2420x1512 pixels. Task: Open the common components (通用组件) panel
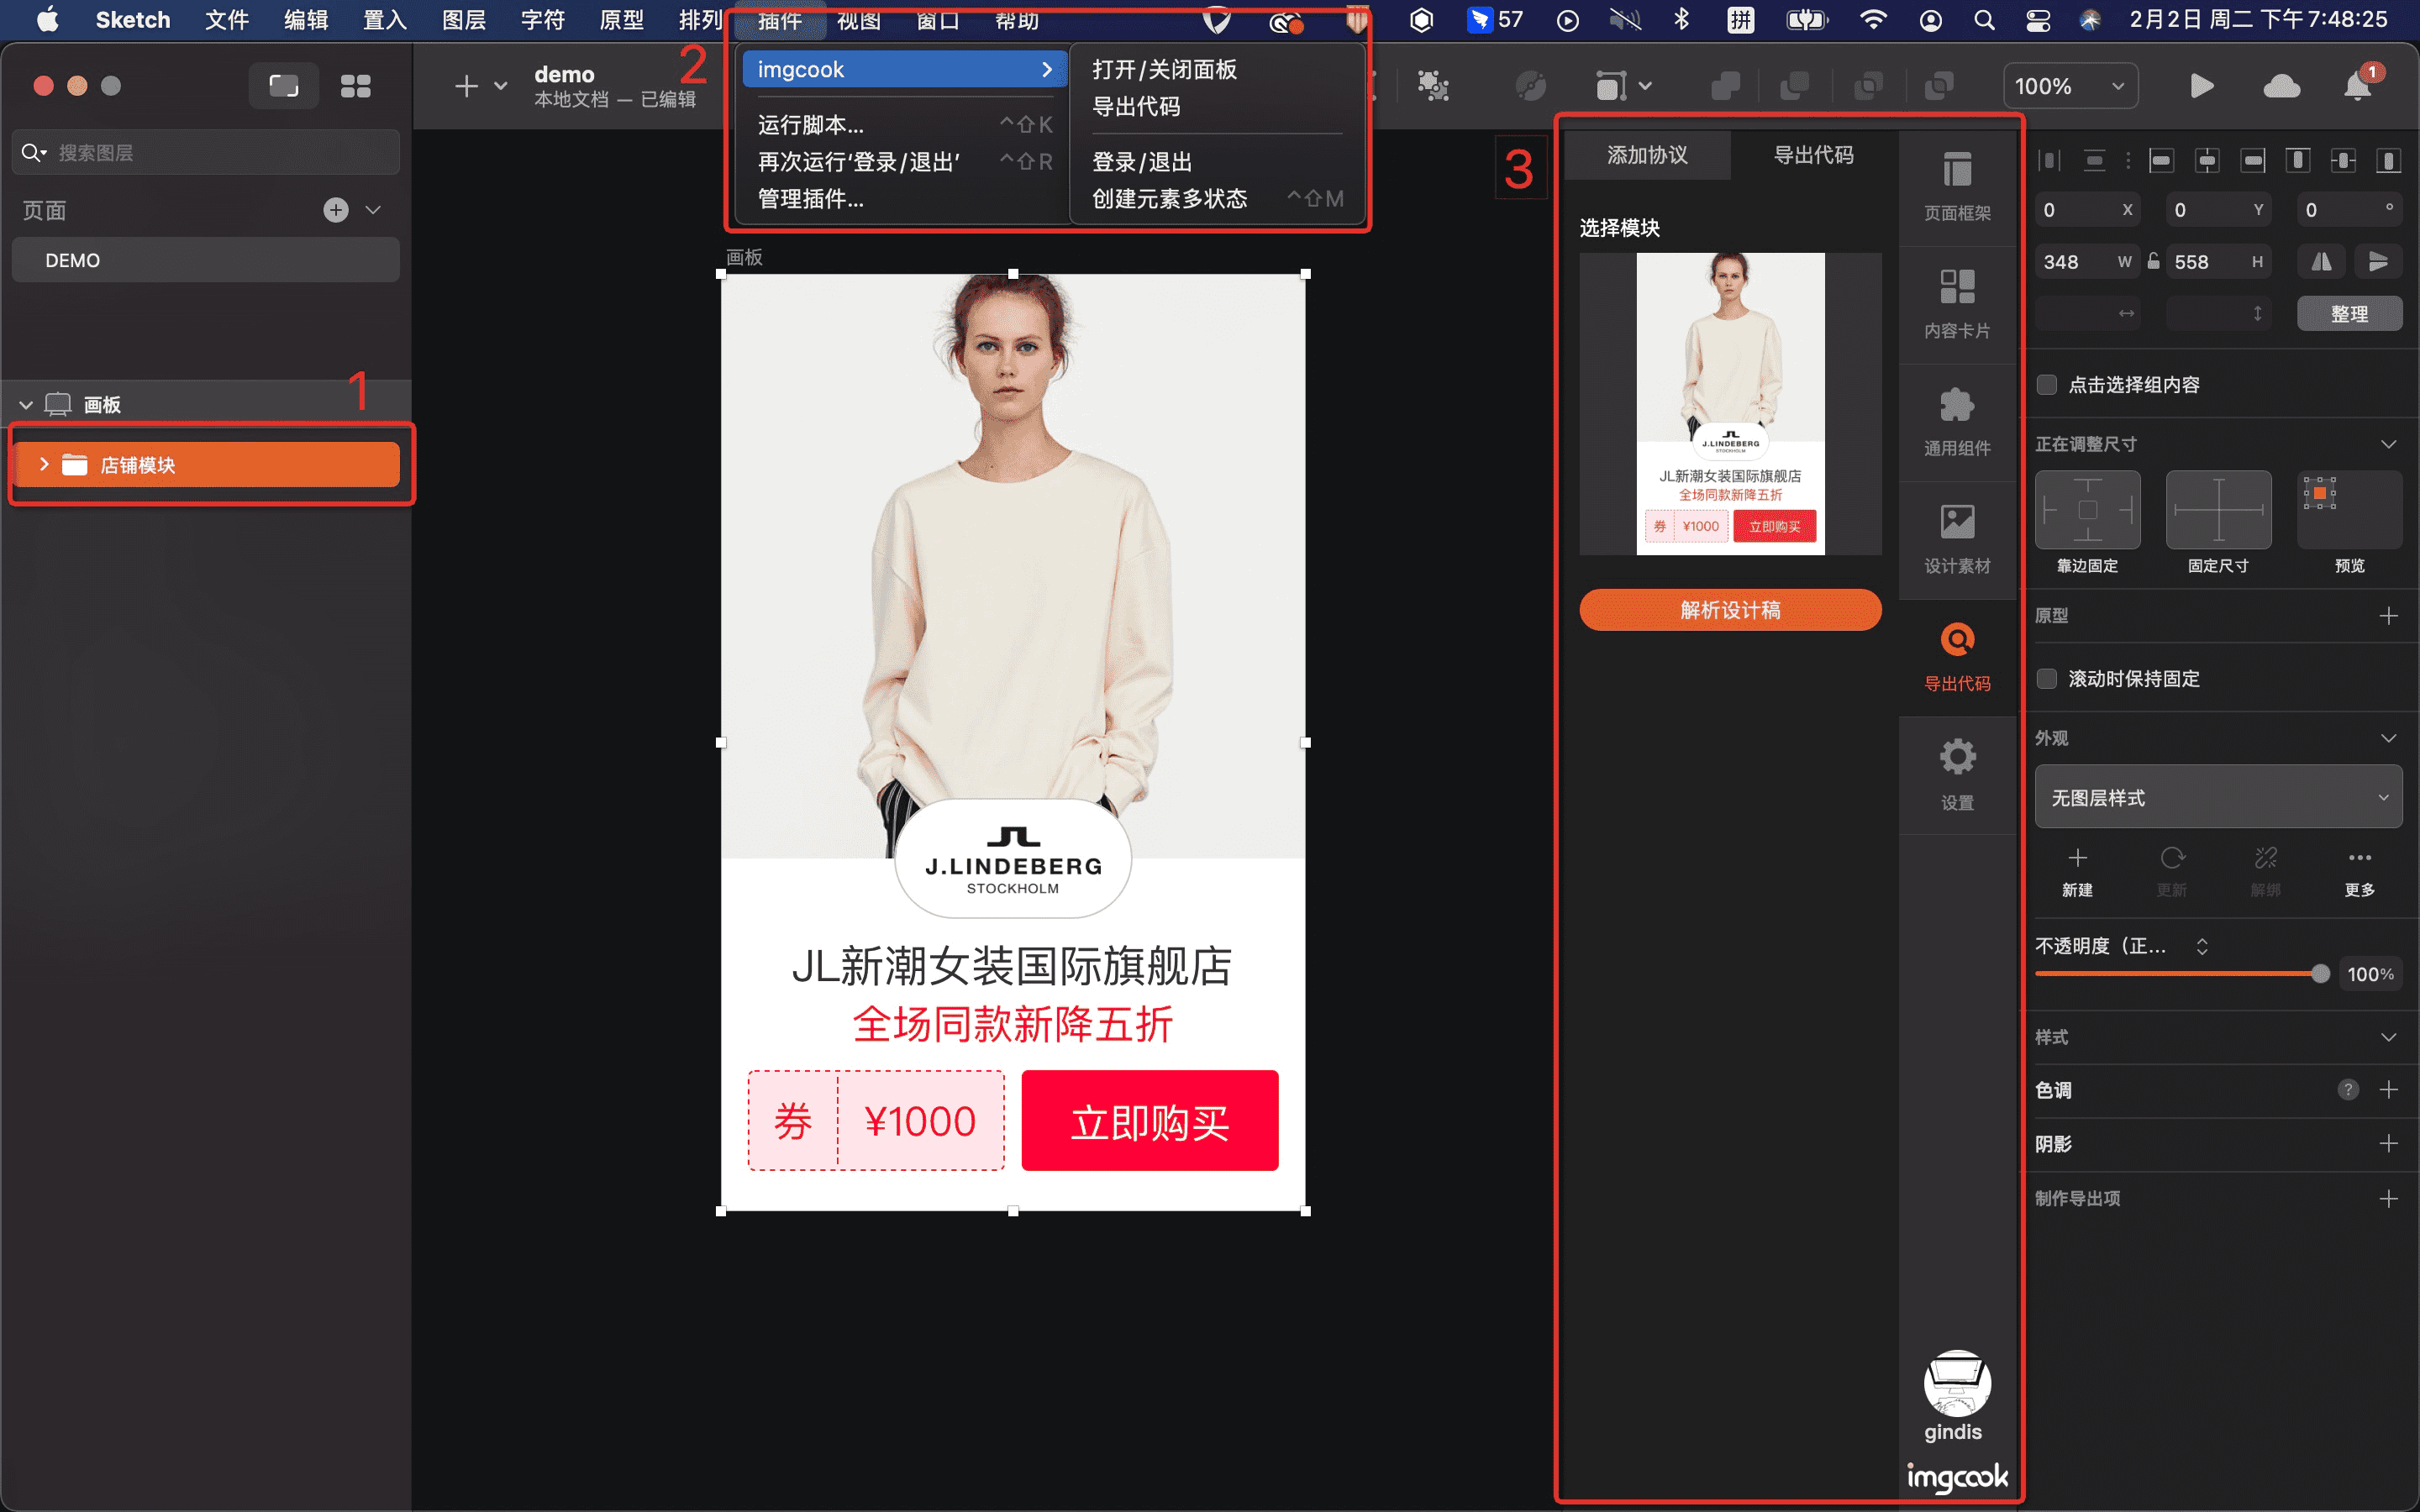coord(1957,423)
